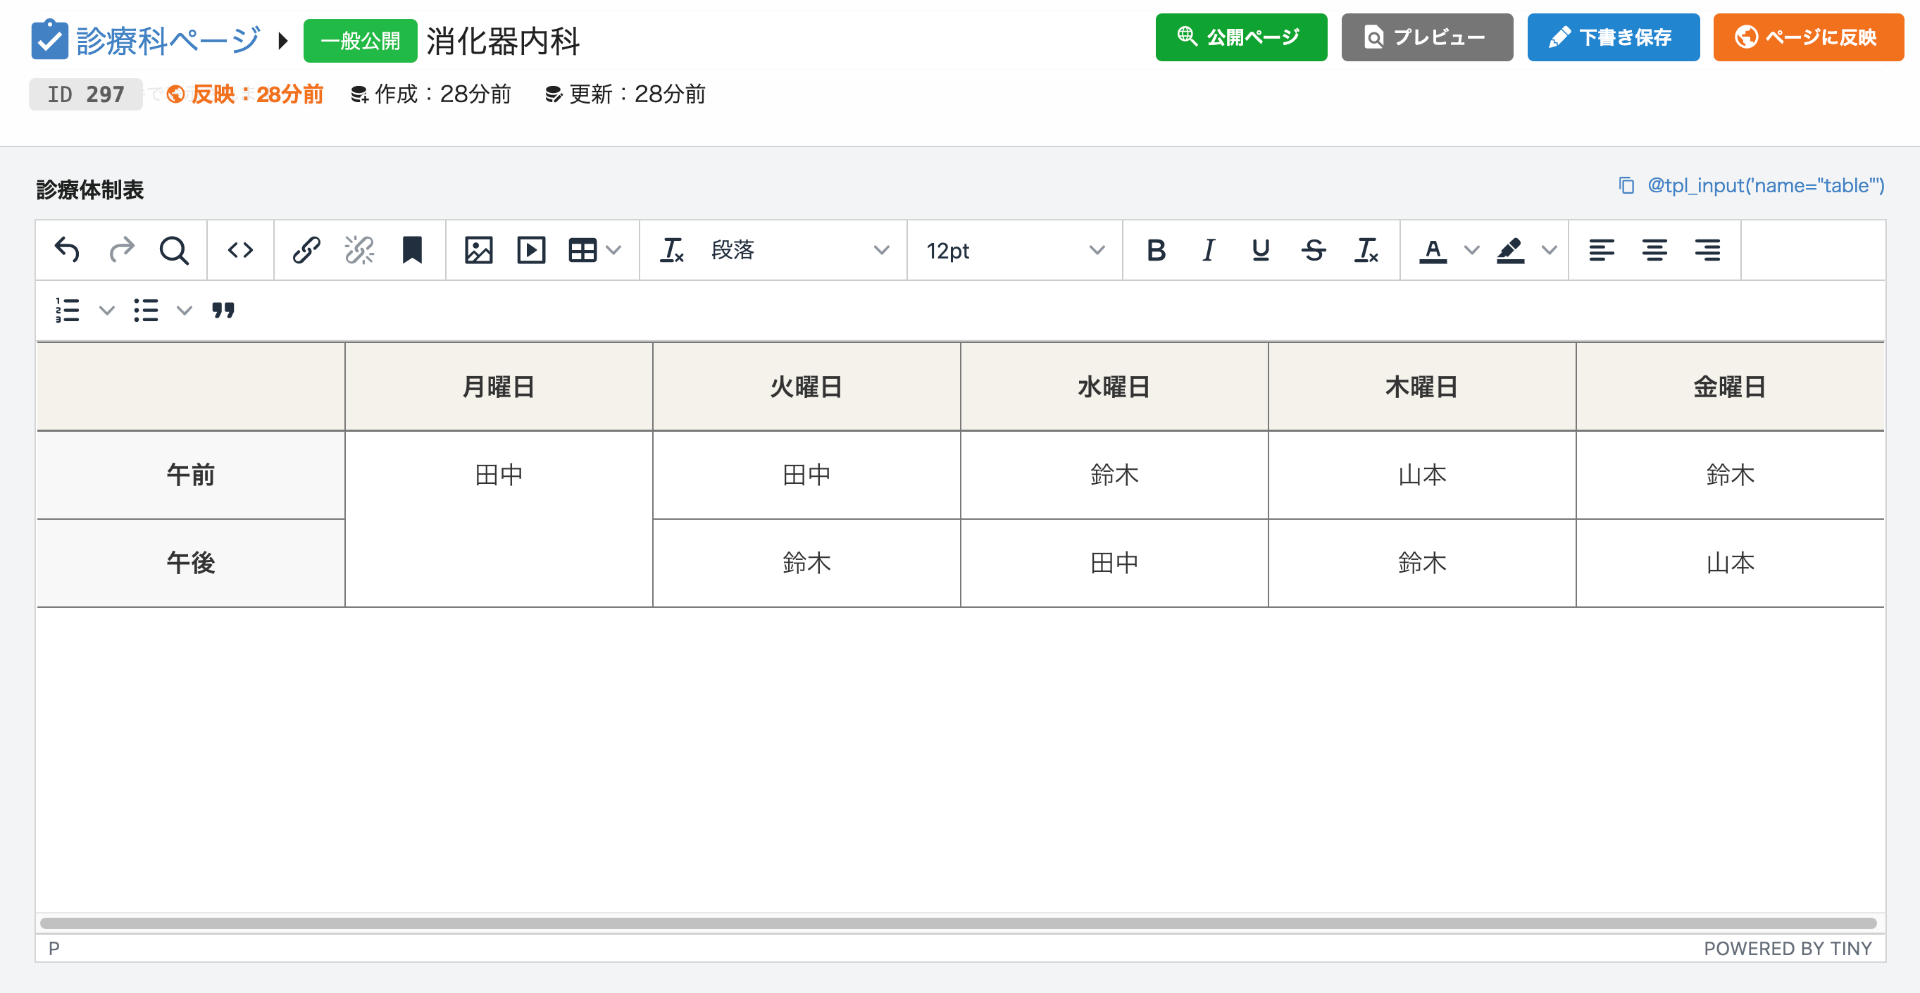Viewport: 1920px width, 993px height.
Task: Insert a blockquote with the quote icon
Action: (x=223, y=311)
